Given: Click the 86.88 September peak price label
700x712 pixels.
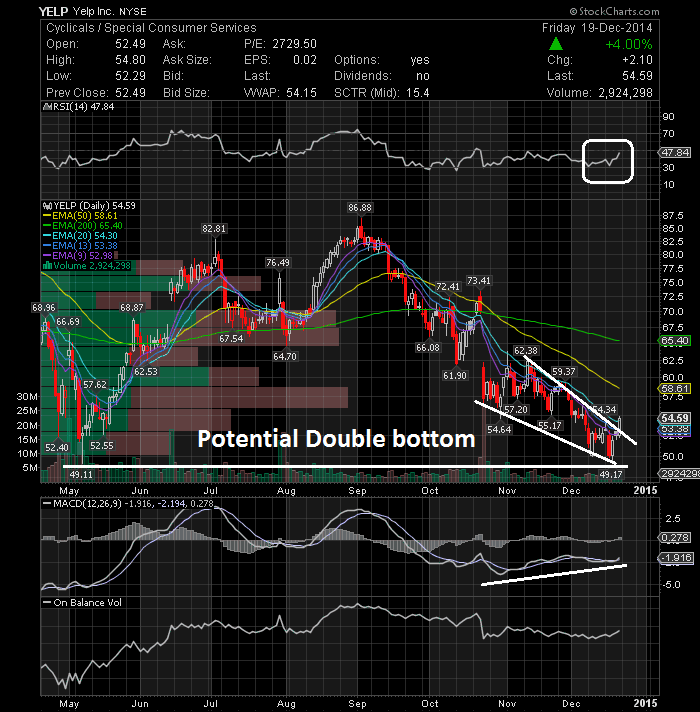Looking at the screenshot, I should (360, 208).
